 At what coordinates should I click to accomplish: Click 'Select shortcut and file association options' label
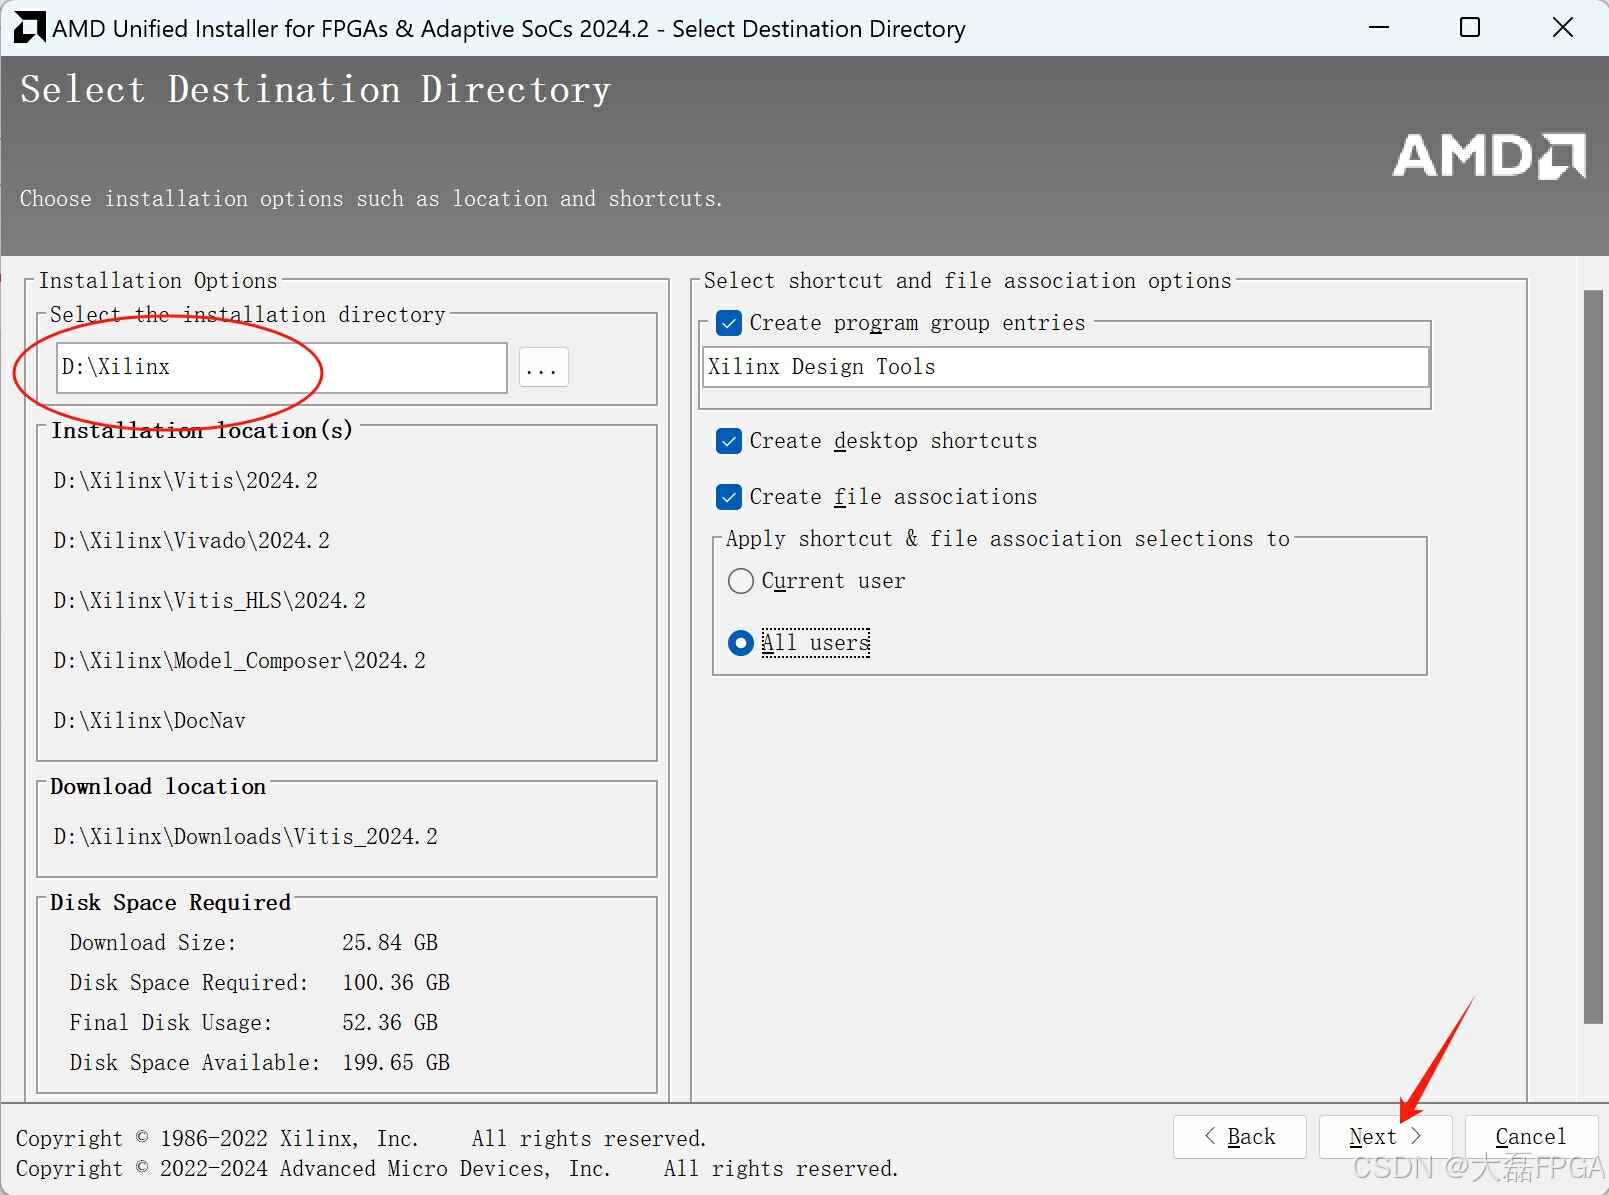[x=967, y=281]
